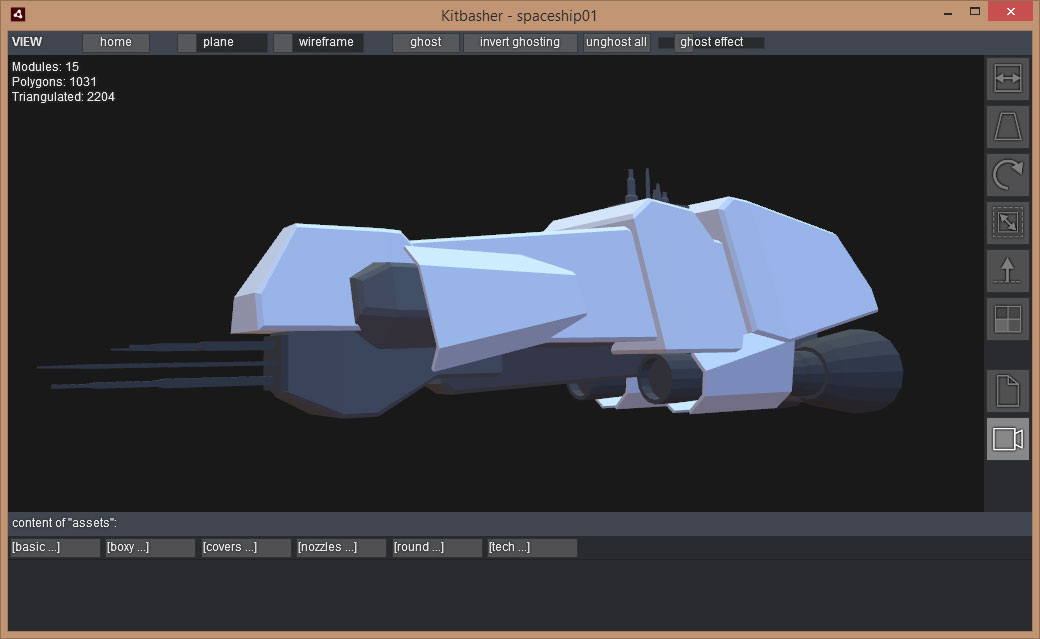
Task: Click the trapezoid perspective tool icon
Action: 1007,128
